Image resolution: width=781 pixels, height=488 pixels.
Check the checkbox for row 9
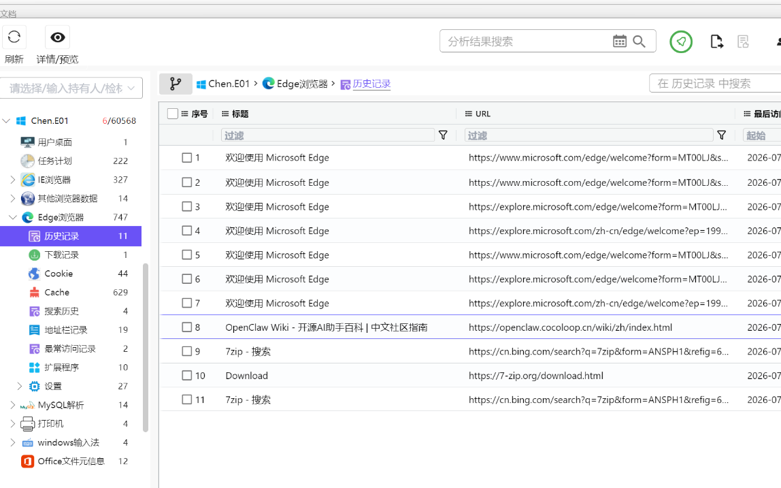tap(187, 351)
